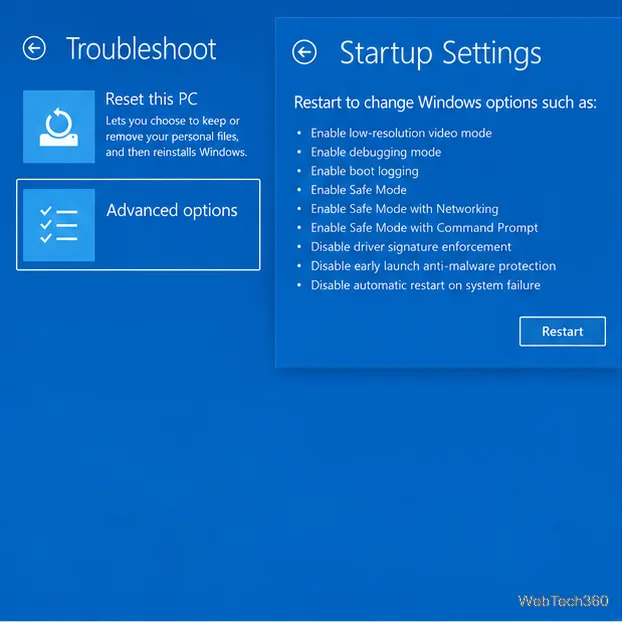Click the Reset this PC icon tile
The height and width of the screenshot is (622, 622).
click(59, 127)
